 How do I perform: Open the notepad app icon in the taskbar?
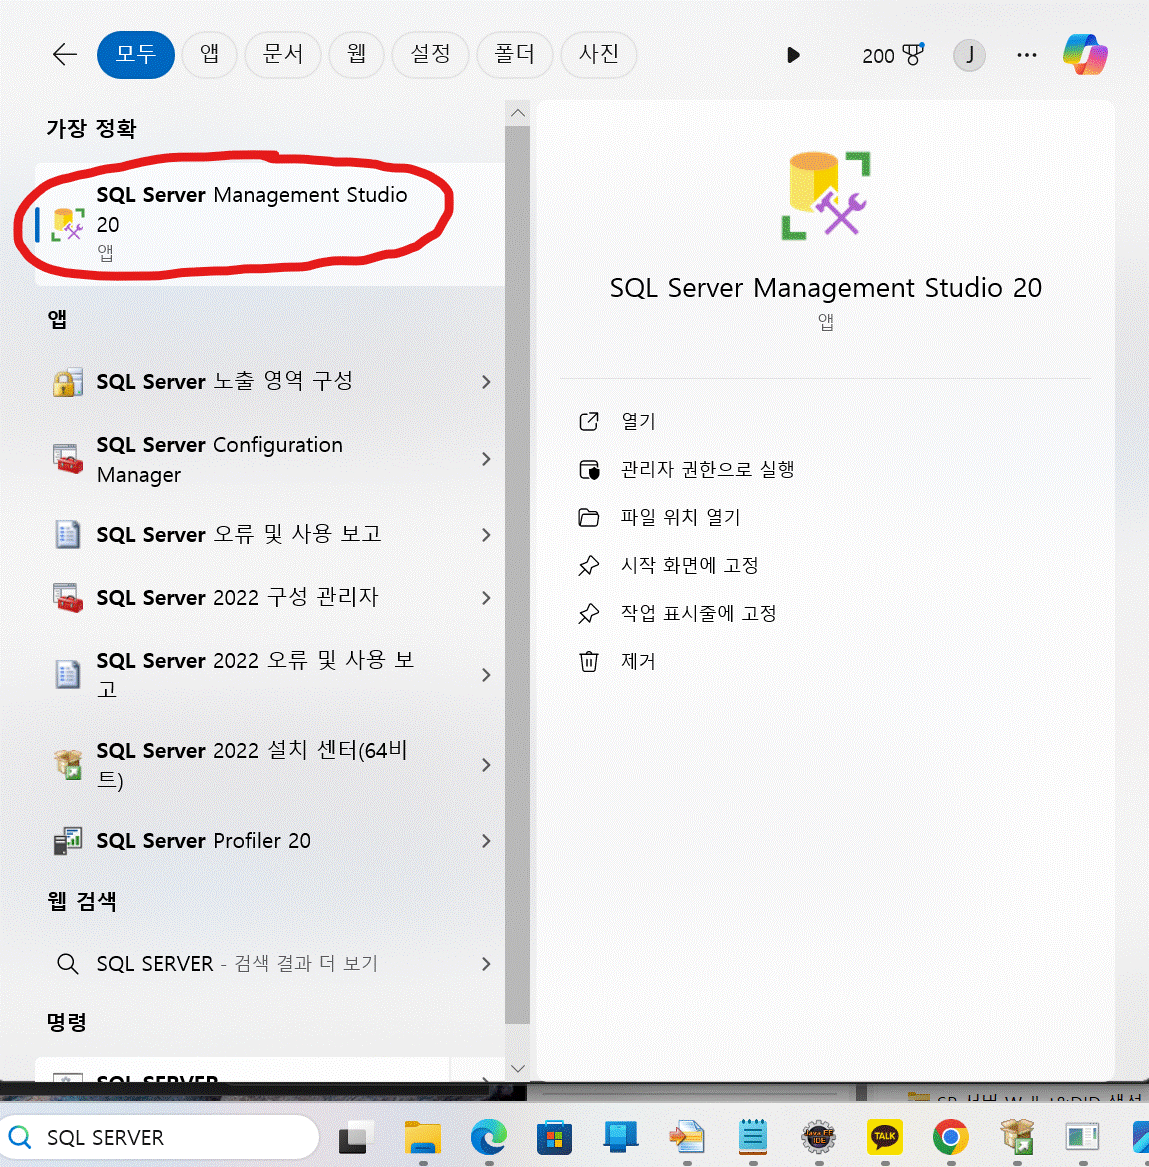click(753, 1137)
